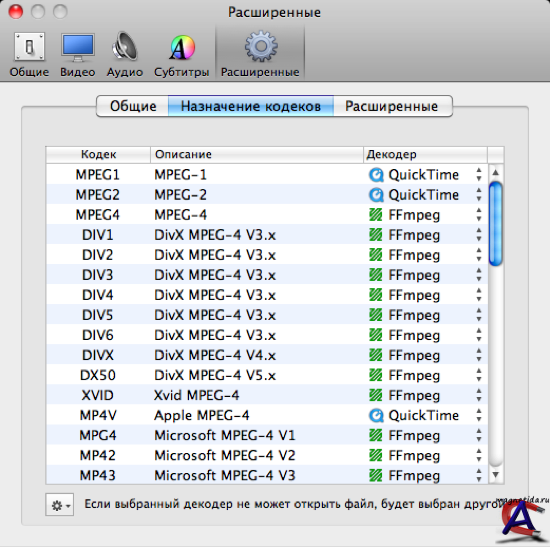This screenshot has height=547, width=550.
Task: Click the Microsoft MPEG-4 V3 description
Action: pos(225,475)
